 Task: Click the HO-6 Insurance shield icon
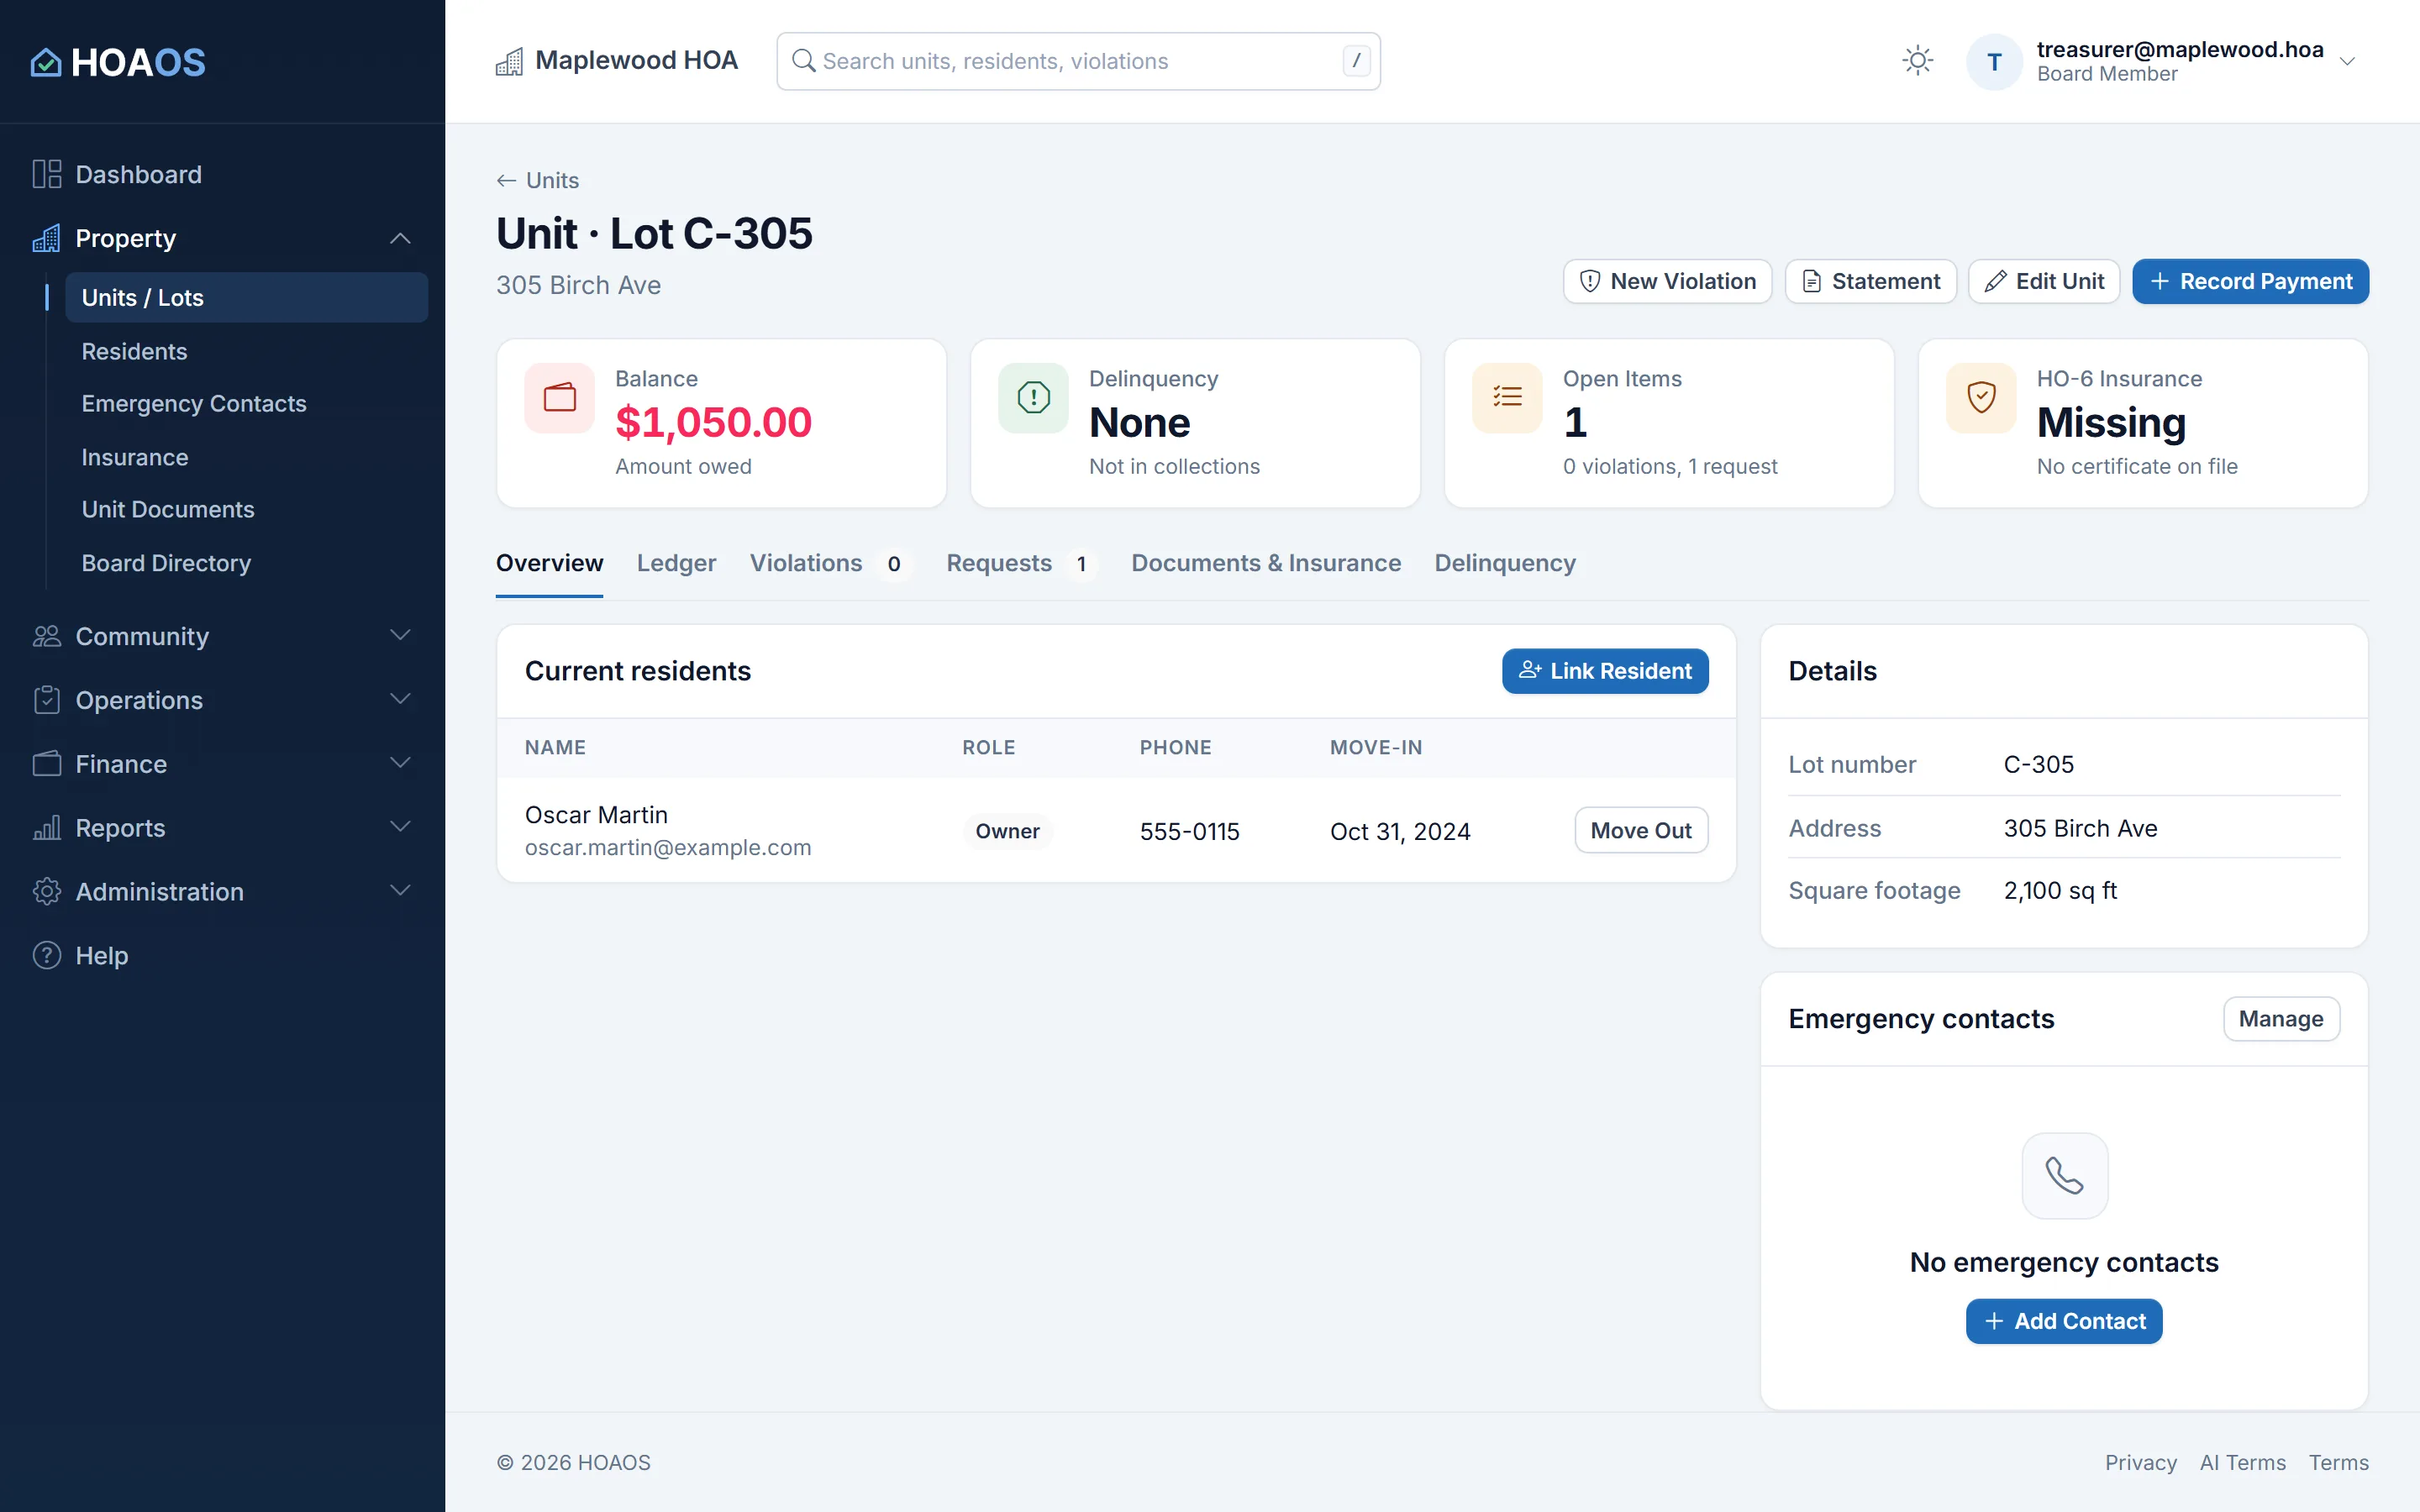pos(1982,398)
